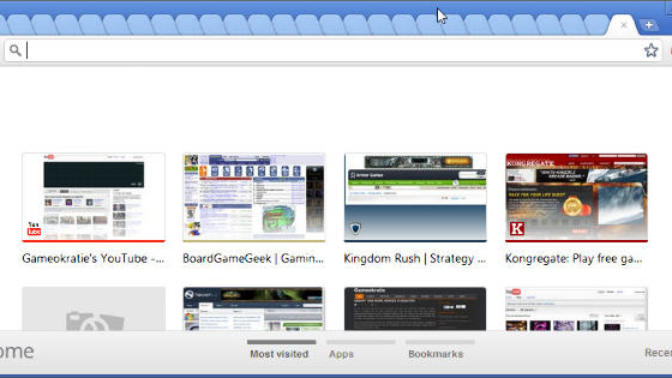Open Gameokratie's YouTube thumbnail

(93, 198)
